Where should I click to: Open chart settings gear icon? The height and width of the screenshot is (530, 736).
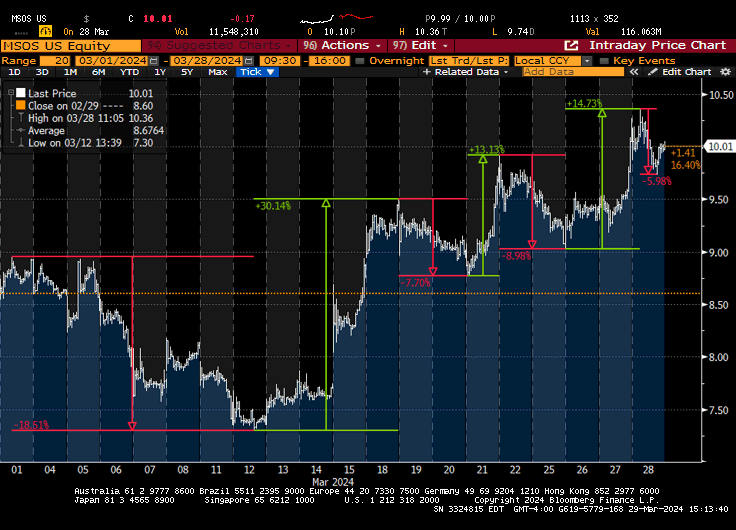(725, 72)
